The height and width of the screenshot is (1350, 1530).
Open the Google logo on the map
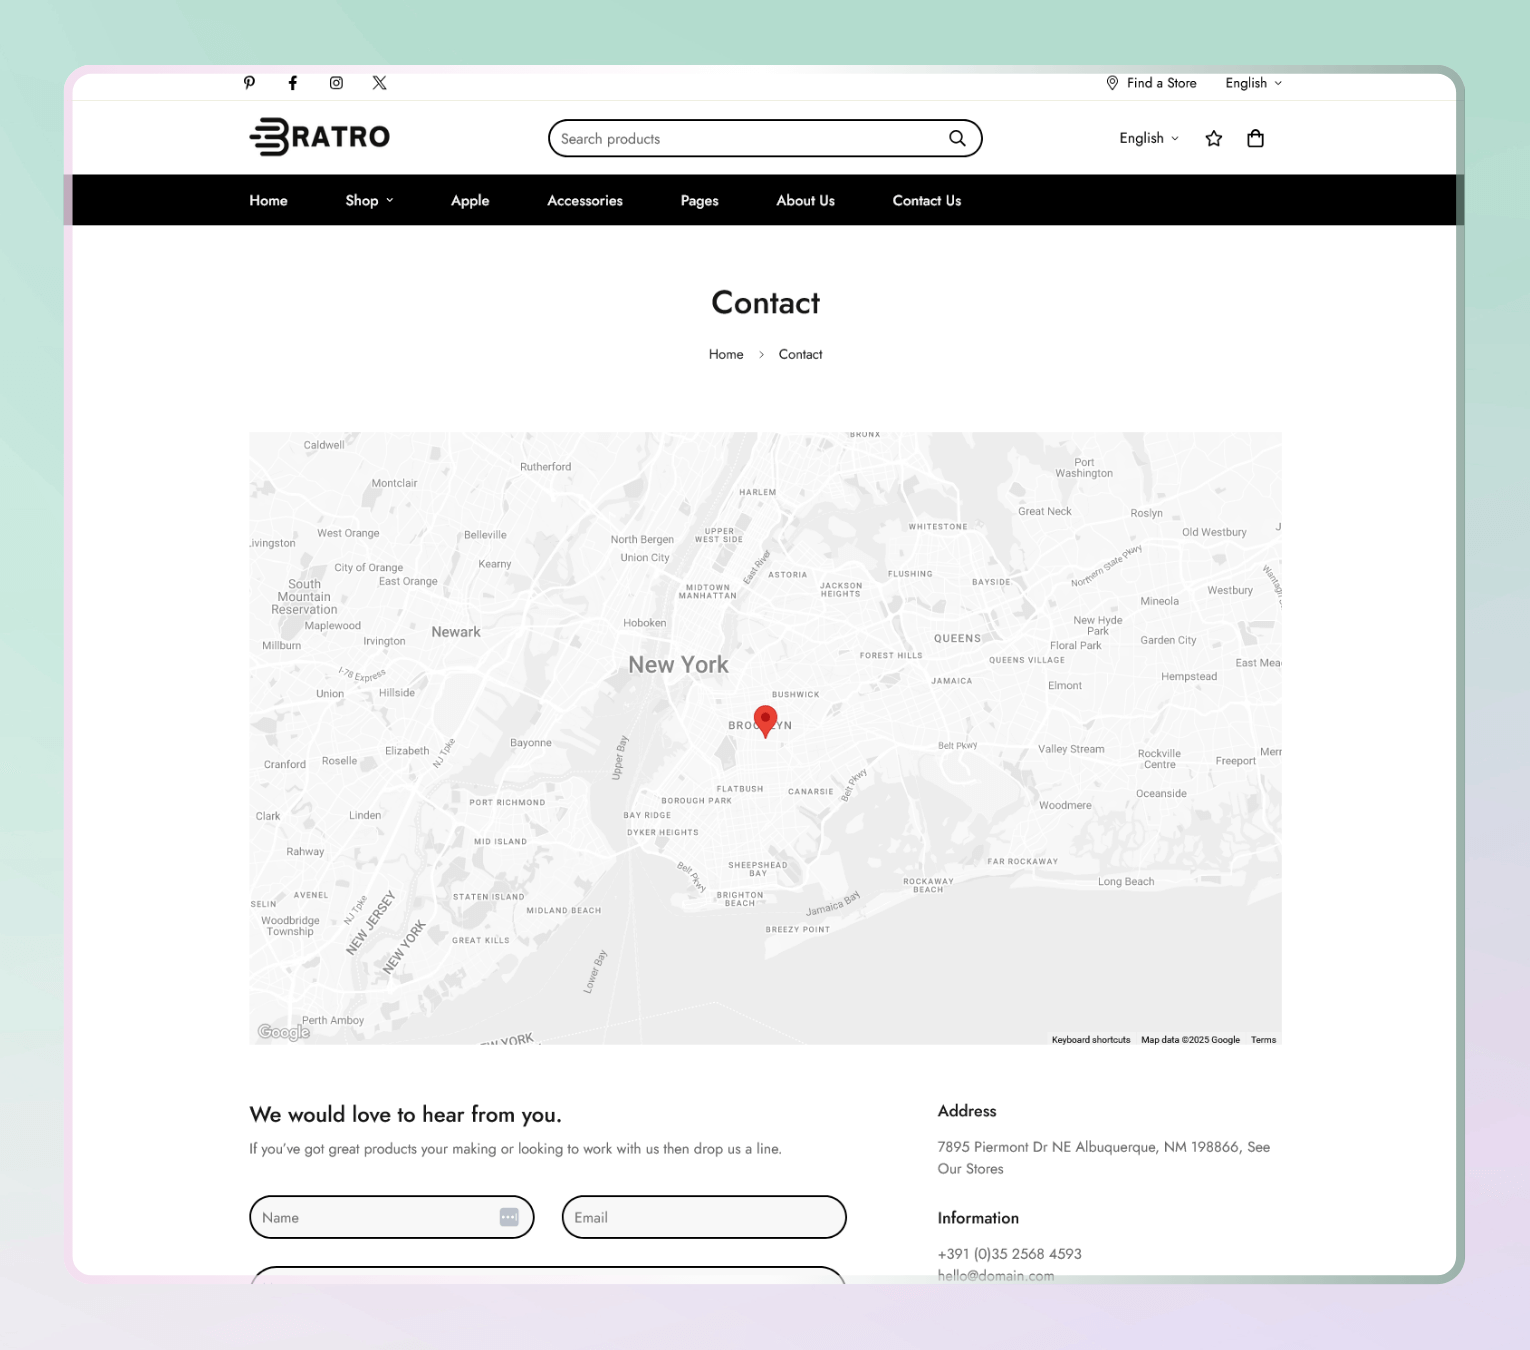[284, 1032]
